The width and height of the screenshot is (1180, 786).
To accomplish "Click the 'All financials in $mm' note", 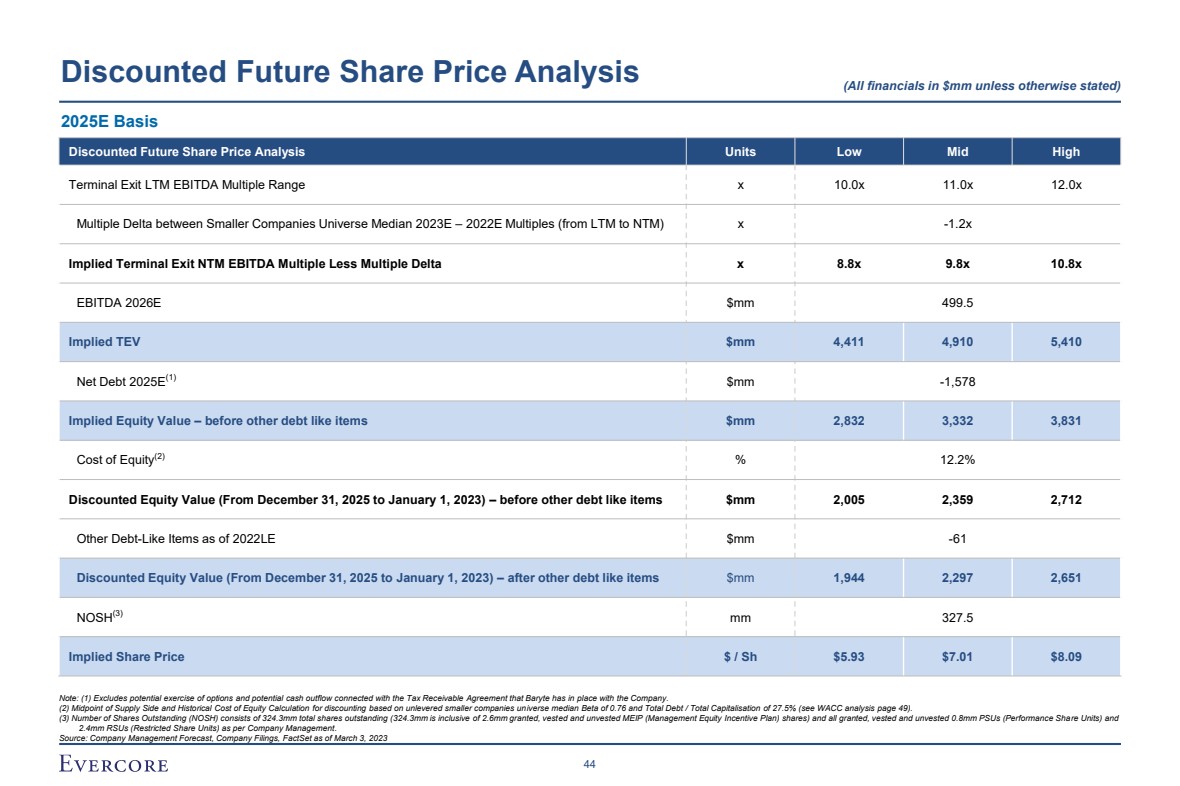I will [982, 86].
